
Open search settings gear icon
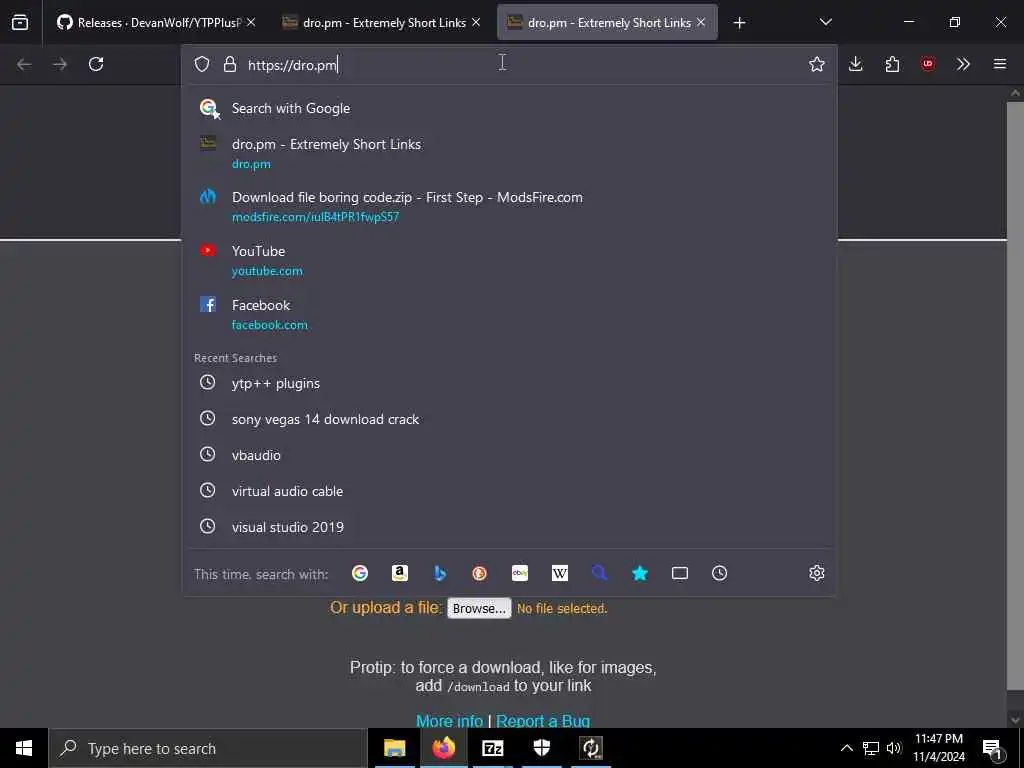click(816, 573)
